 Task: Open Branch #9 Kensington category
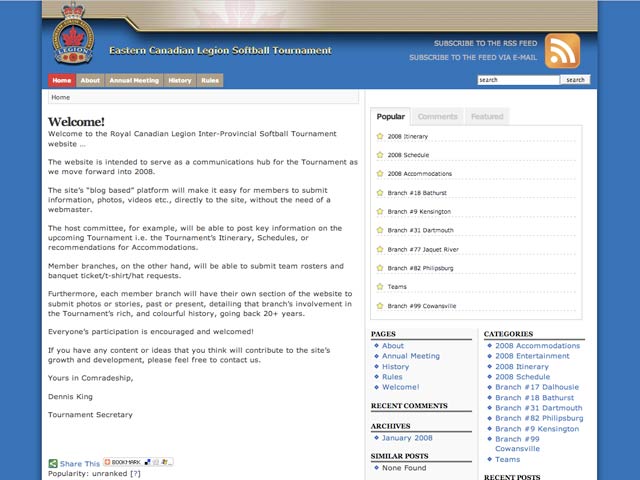[537, 429]
